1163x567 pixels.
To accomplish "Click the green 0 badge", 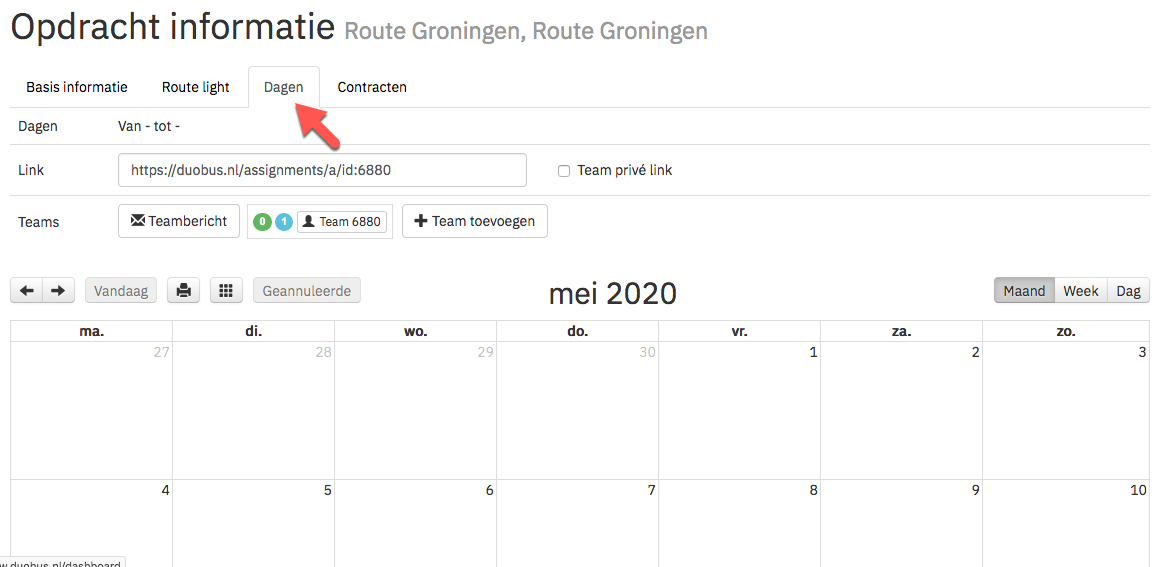I will tap(262, 222).
